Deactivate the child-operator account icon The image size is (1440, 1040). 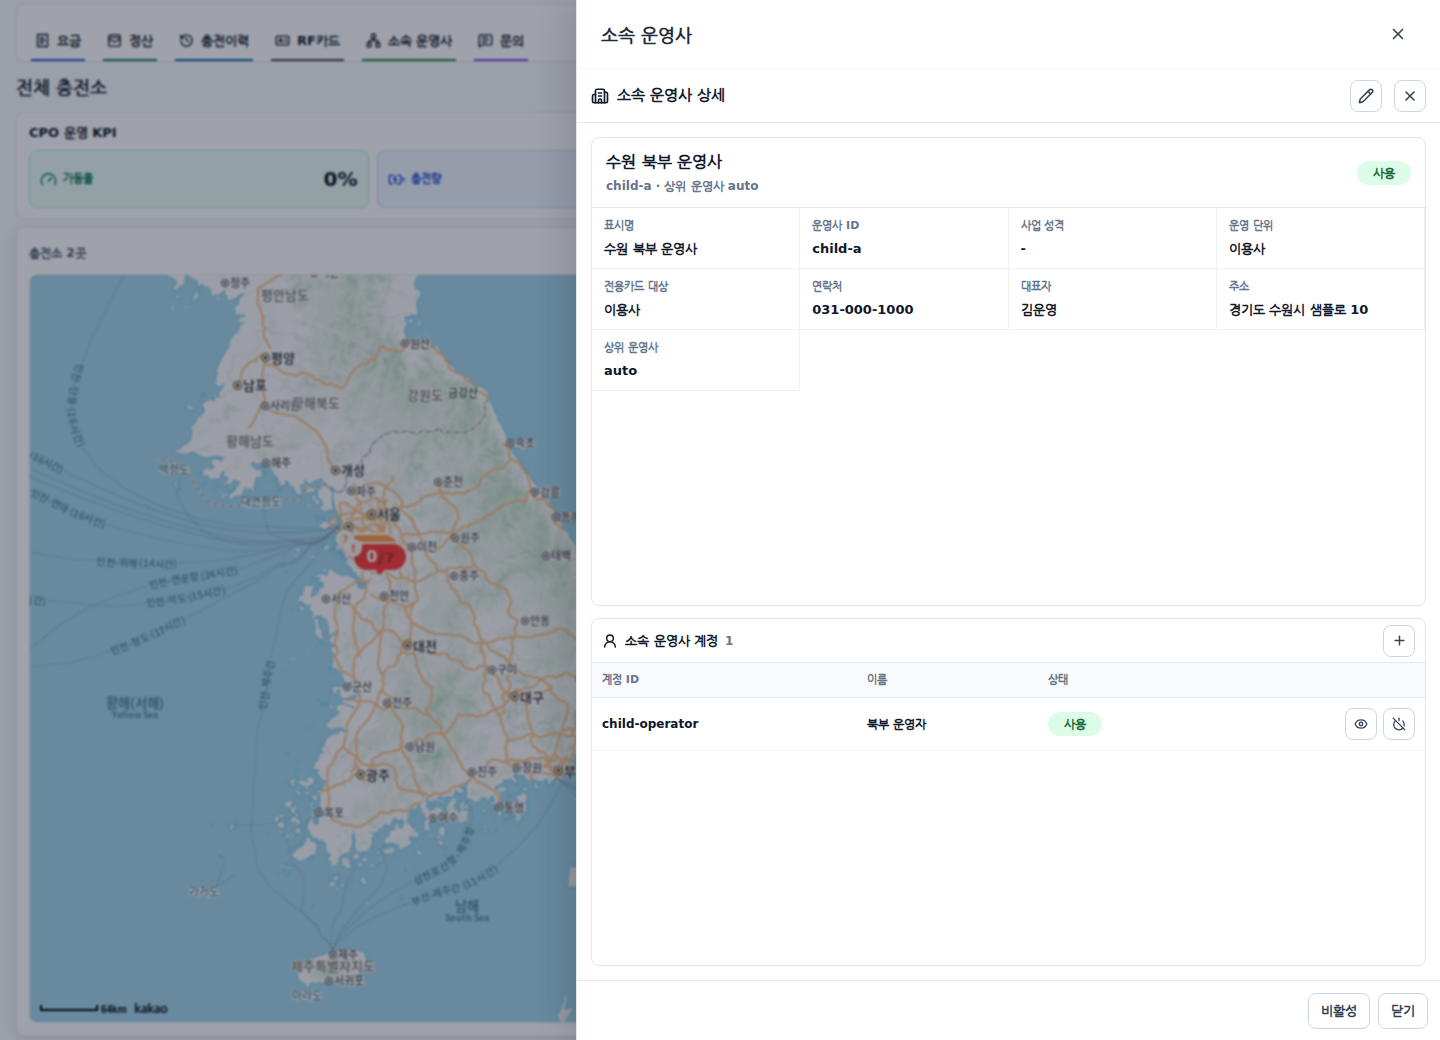pos(1398,724)
